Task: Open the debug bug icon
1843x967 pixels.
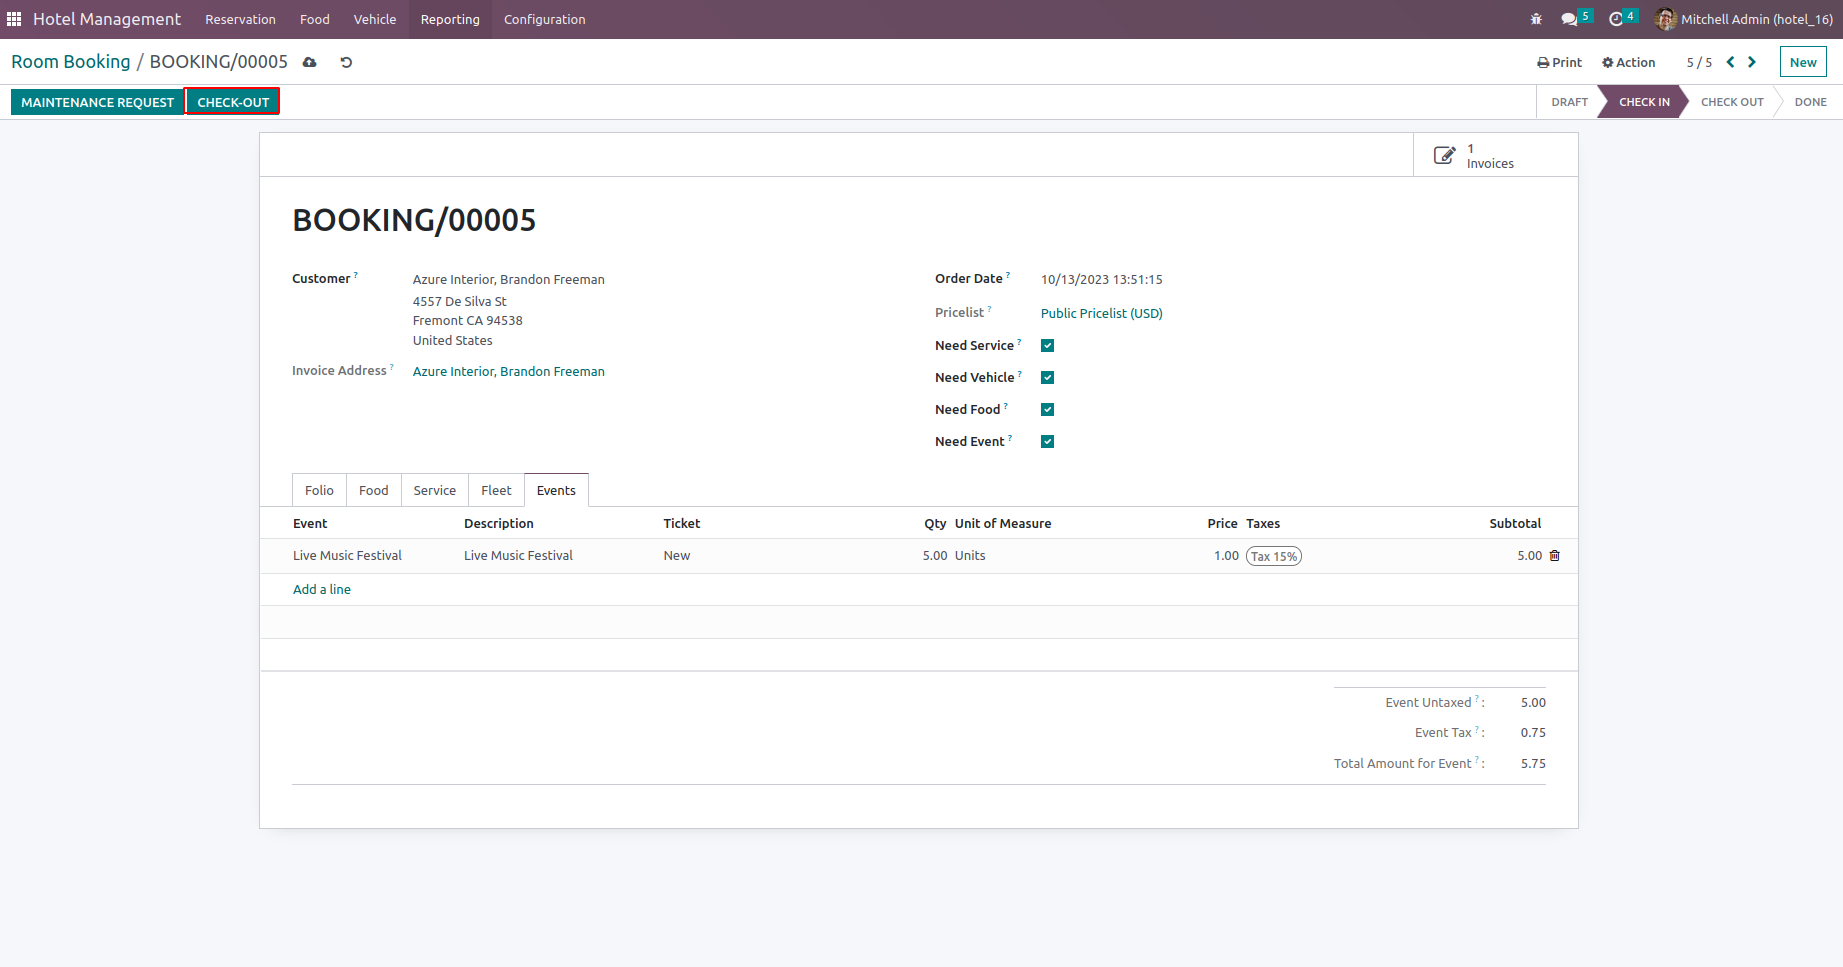Action: (1536, 19)
